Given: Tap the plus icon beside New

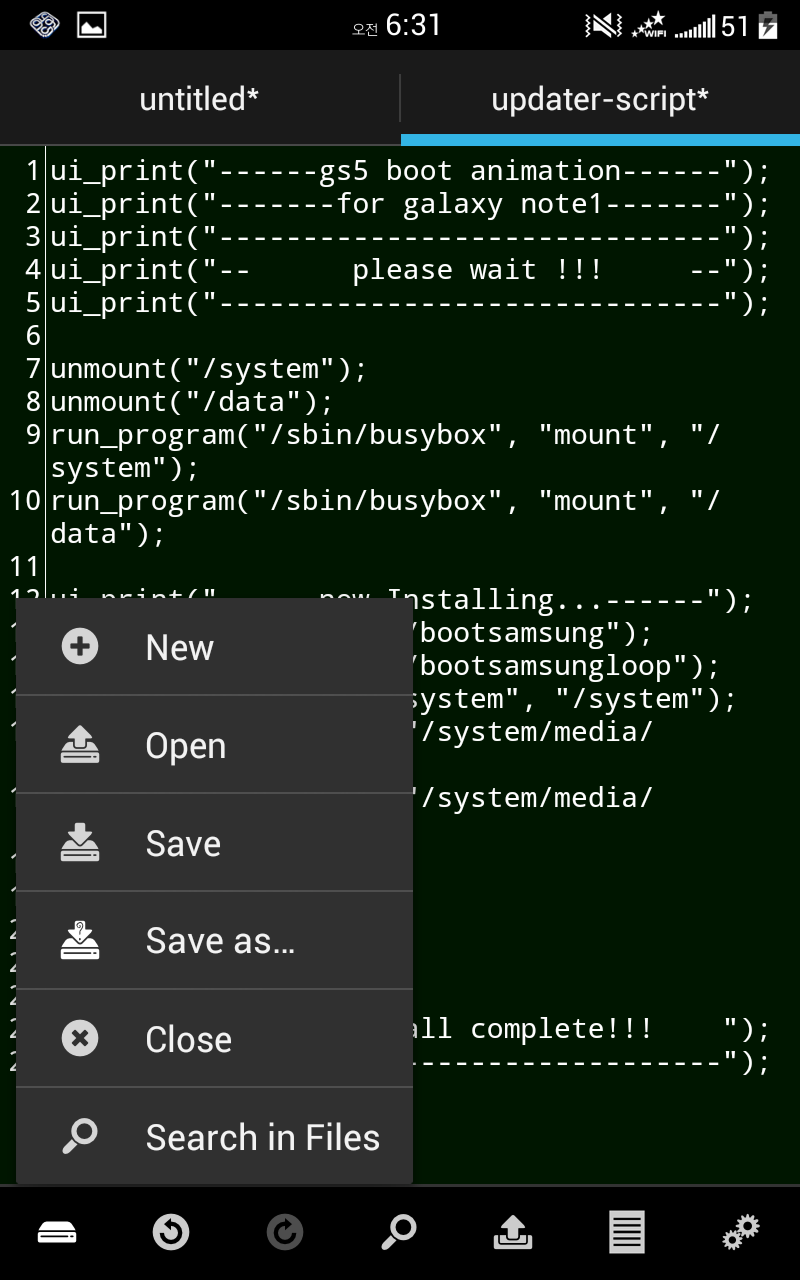Looking at the screenshot, I should point(80,647).
